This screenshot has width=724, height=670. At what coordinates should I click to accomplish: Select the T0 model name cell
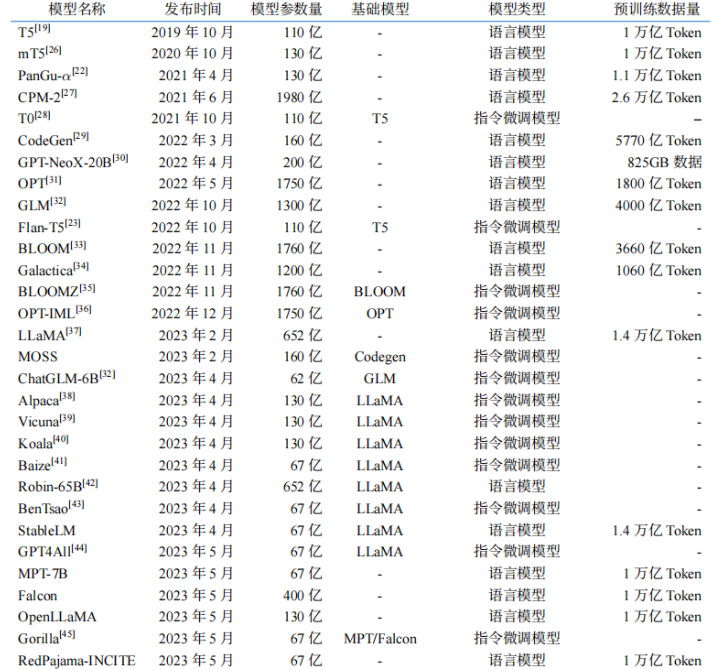coord(34,118)
